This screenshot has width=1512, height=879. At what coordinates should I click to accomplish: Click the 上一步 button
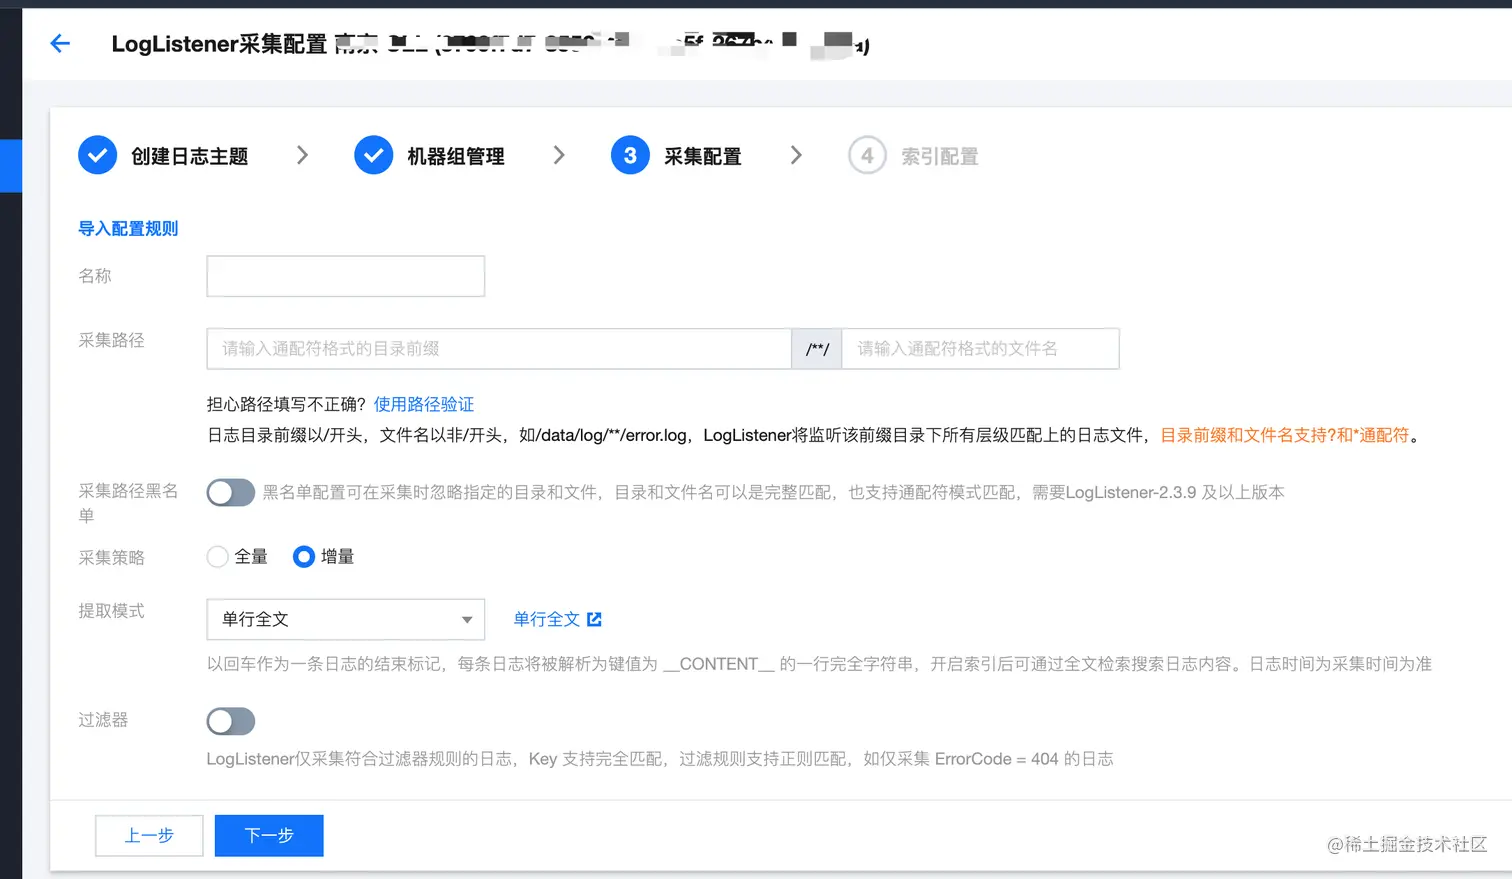(149, 835)
